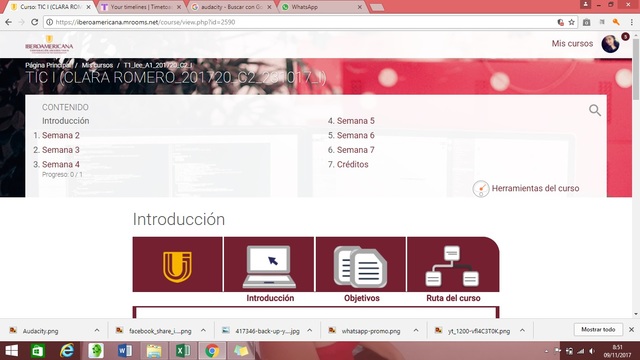
Task: Expand options for Audacity.png download
Action: (97, 331)
